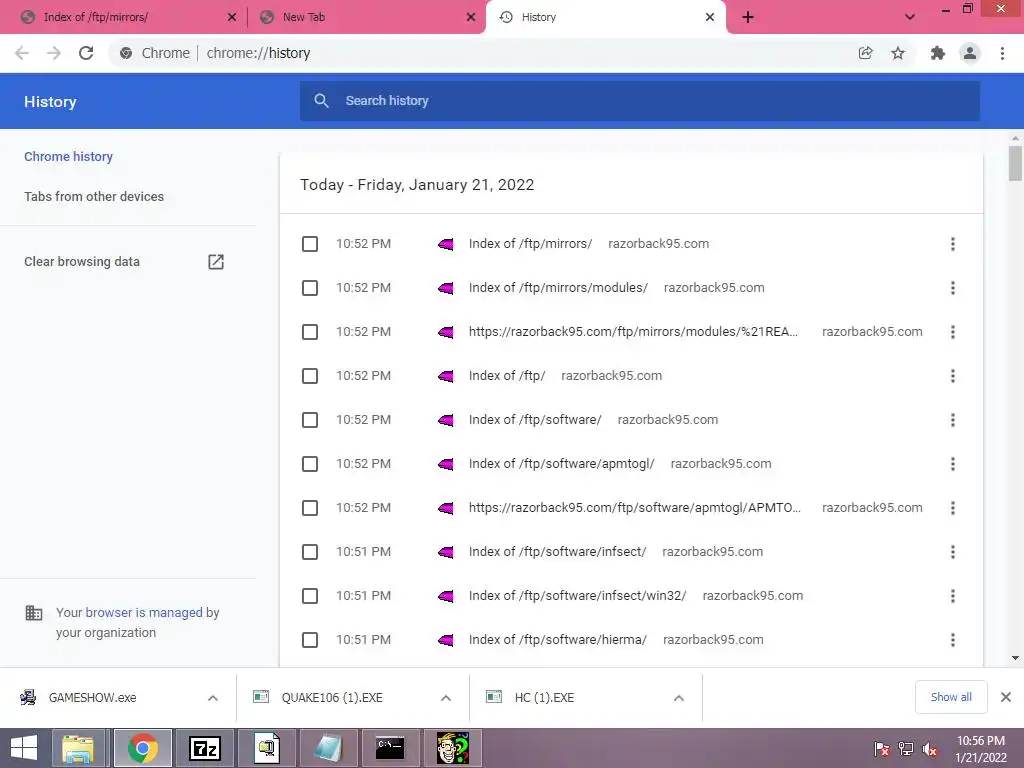
Task: Open 7-Zip from the taskbar
Action: click(x=204, y=748)
